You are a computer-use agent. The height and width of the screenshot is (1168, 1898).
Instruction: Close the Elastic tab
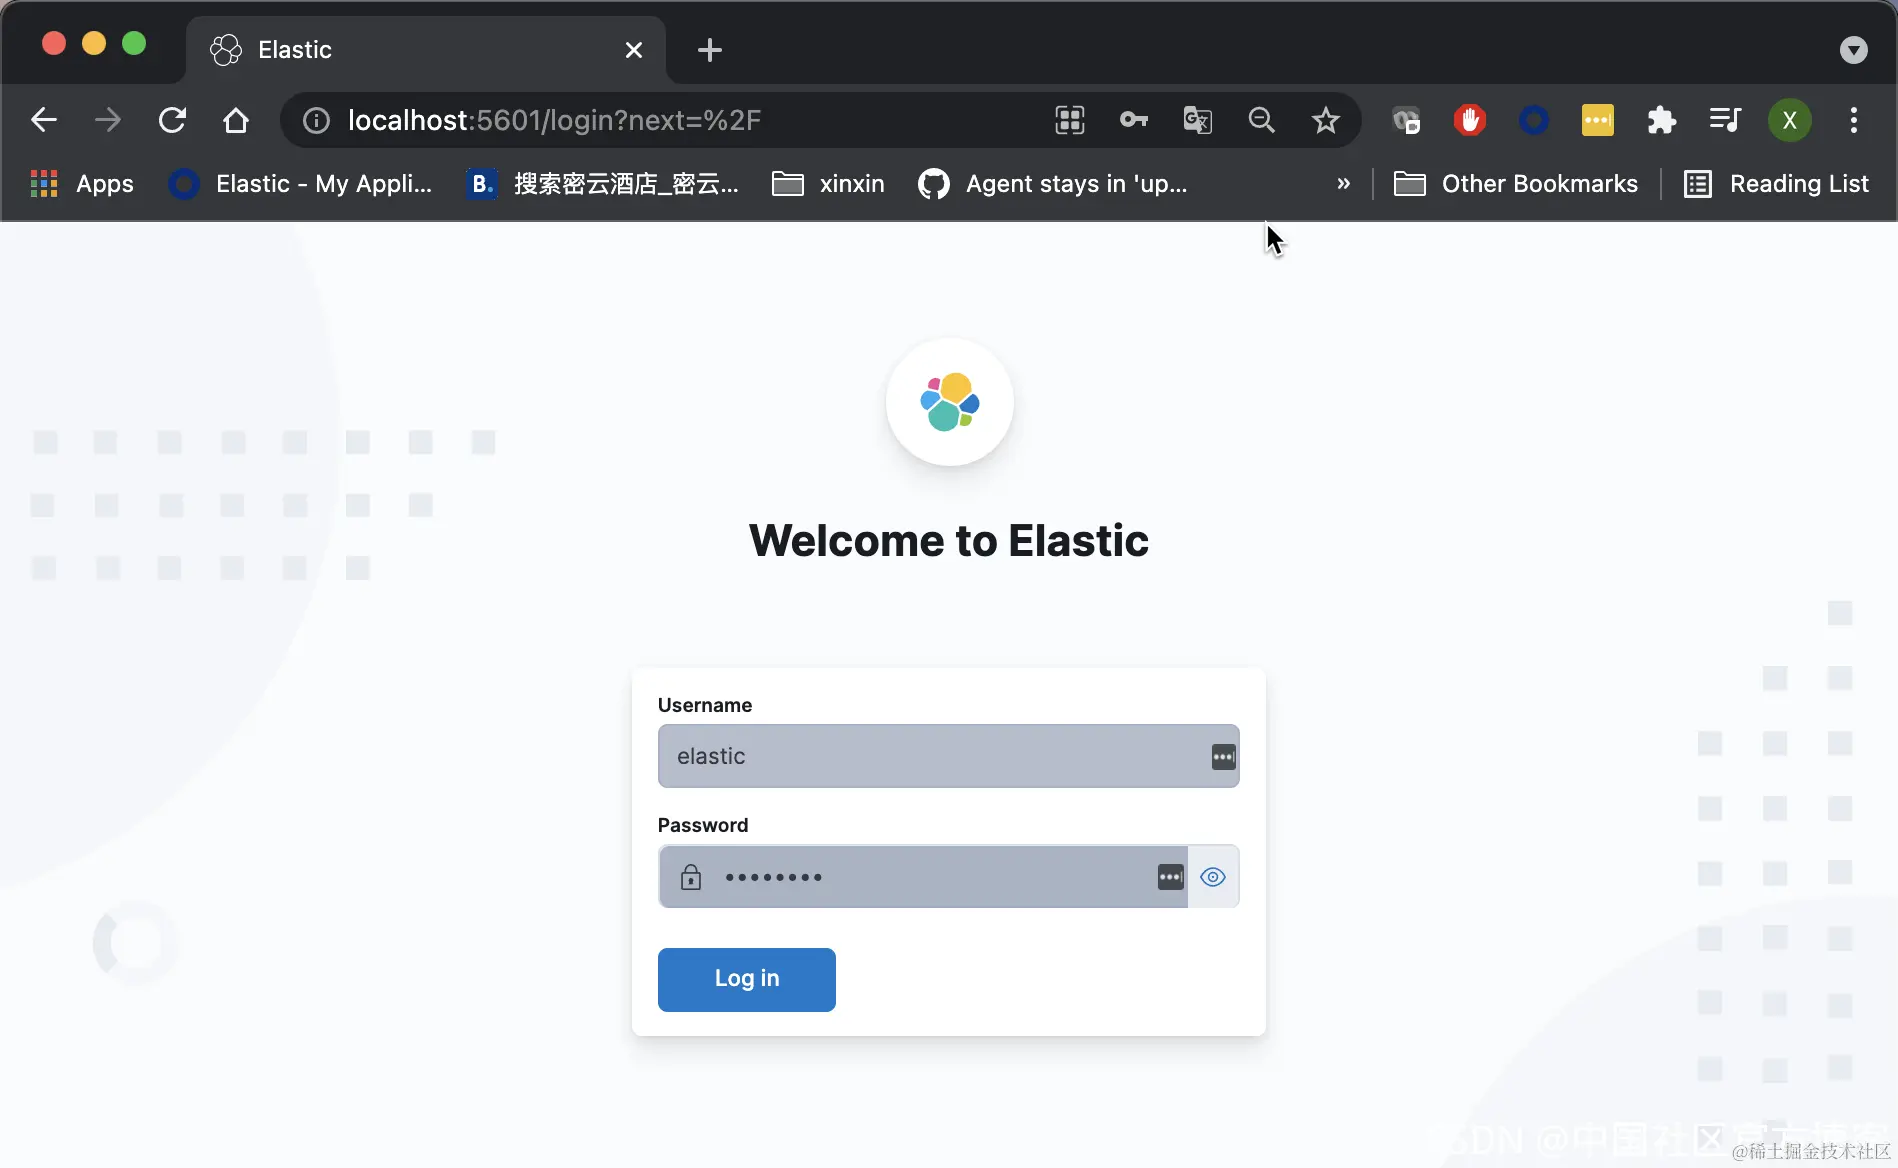[634, 50]
